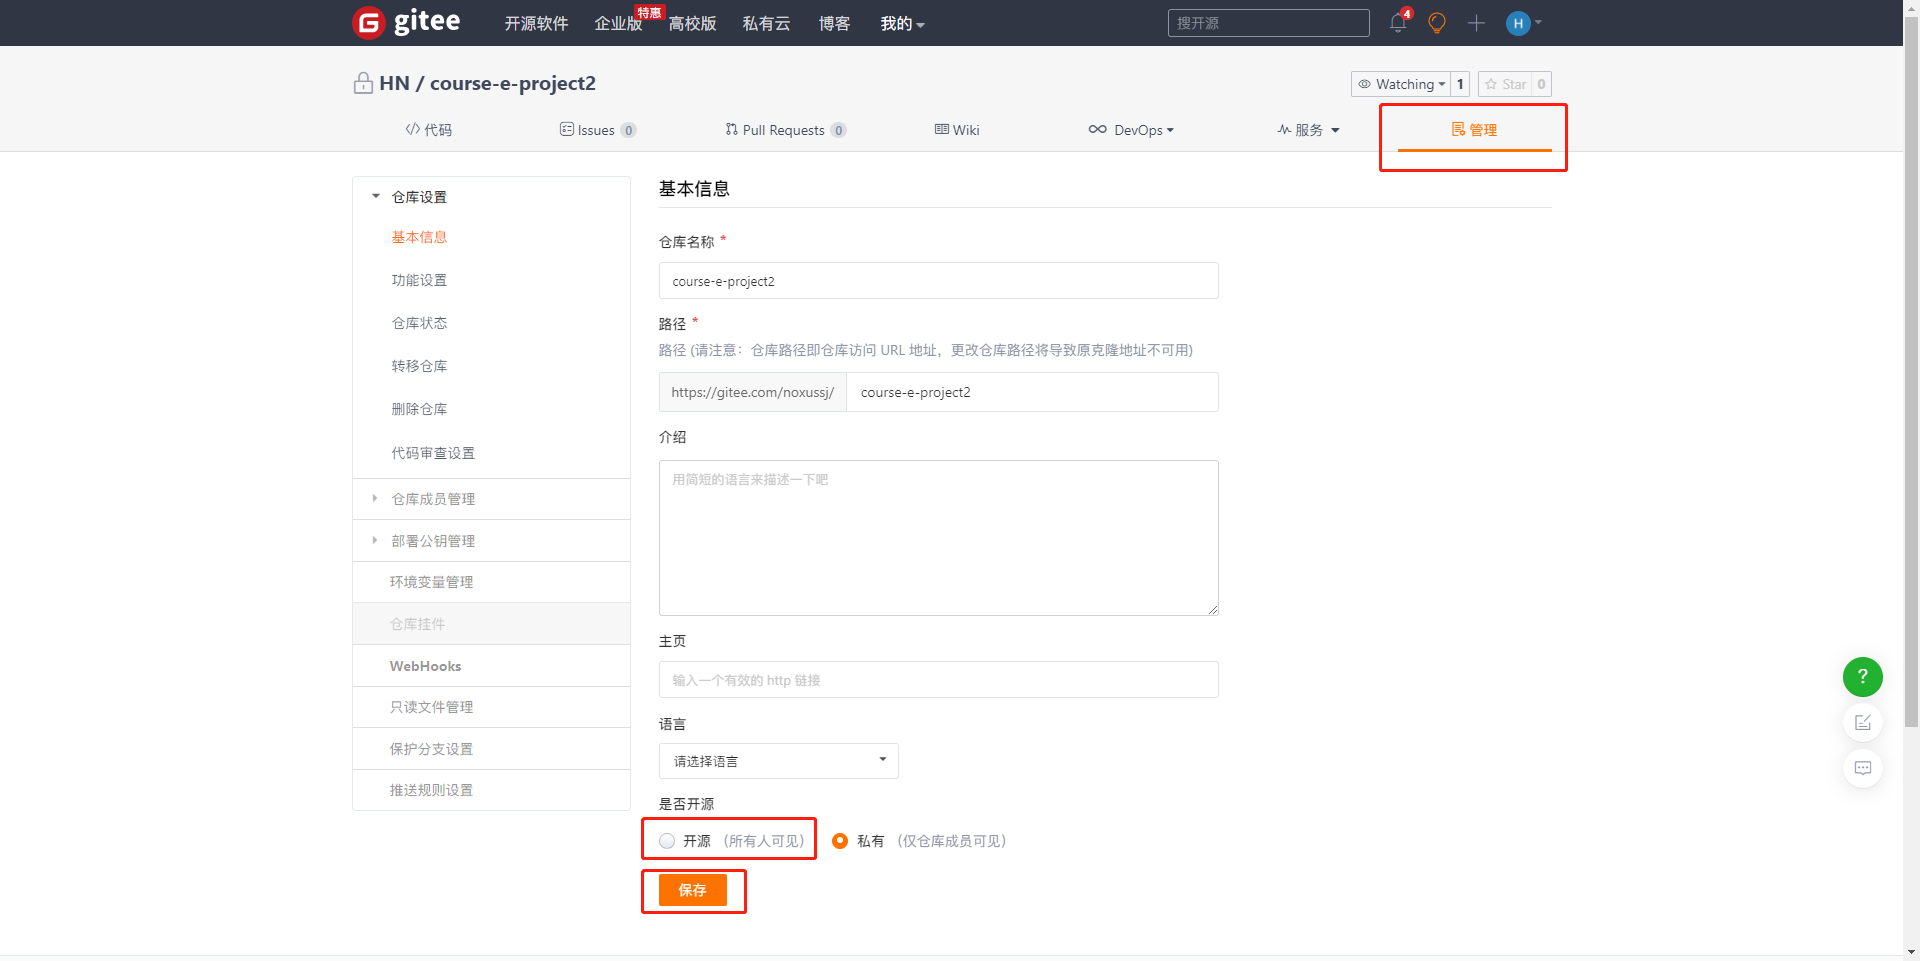
Task: Click the 企业版 header link
Action: click(x=618, y=23)
